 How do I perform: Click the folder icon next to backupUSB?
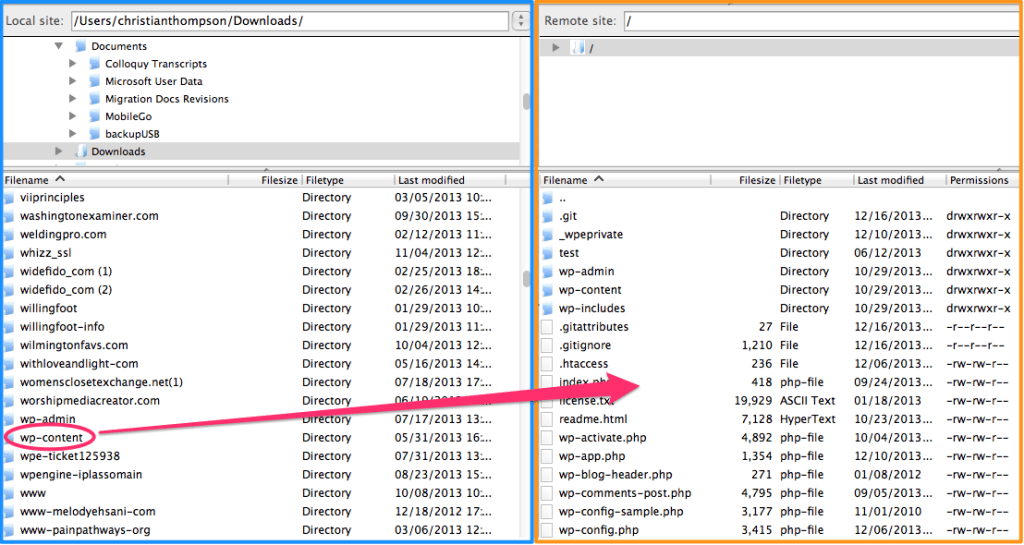point(95,134)
